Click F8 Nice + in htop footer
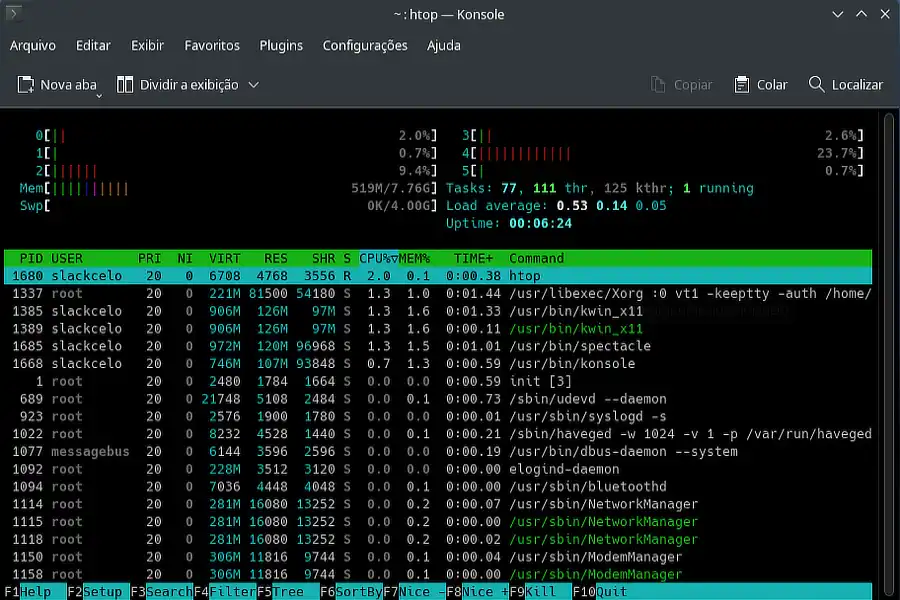The image size is (900, 600). pos(477,591)
